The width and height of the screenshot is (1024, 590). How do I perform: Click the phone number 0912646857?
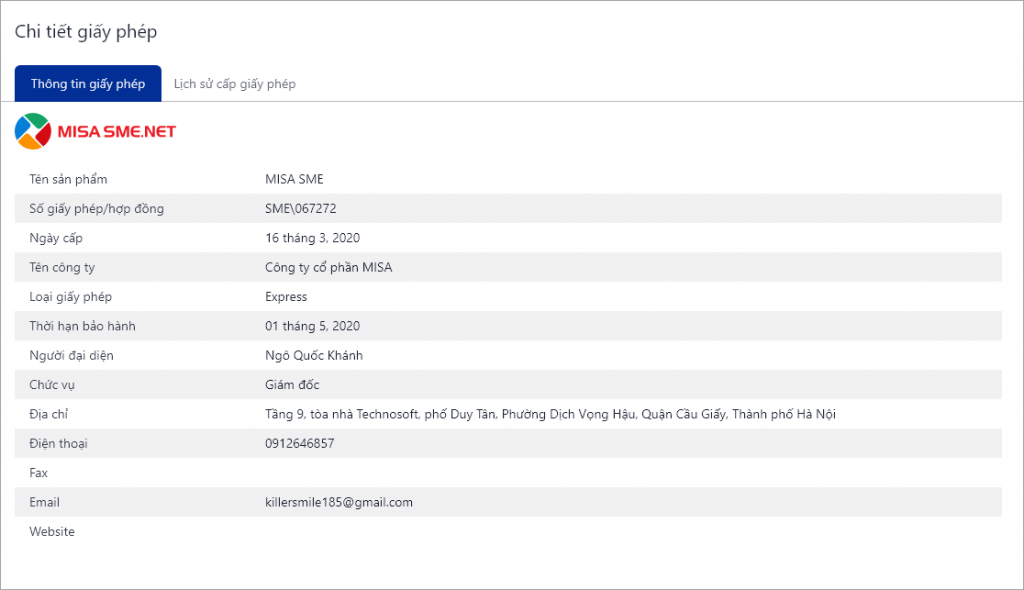[x=300, y=444]
